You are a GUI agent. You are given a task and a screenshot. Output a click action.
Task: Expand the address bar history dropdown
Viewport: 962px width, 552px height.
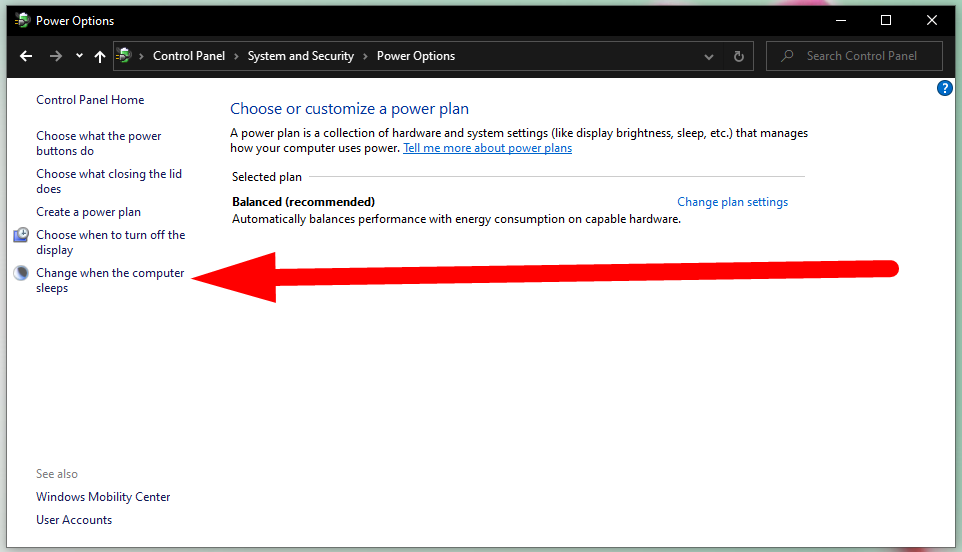tap(709, 56)
